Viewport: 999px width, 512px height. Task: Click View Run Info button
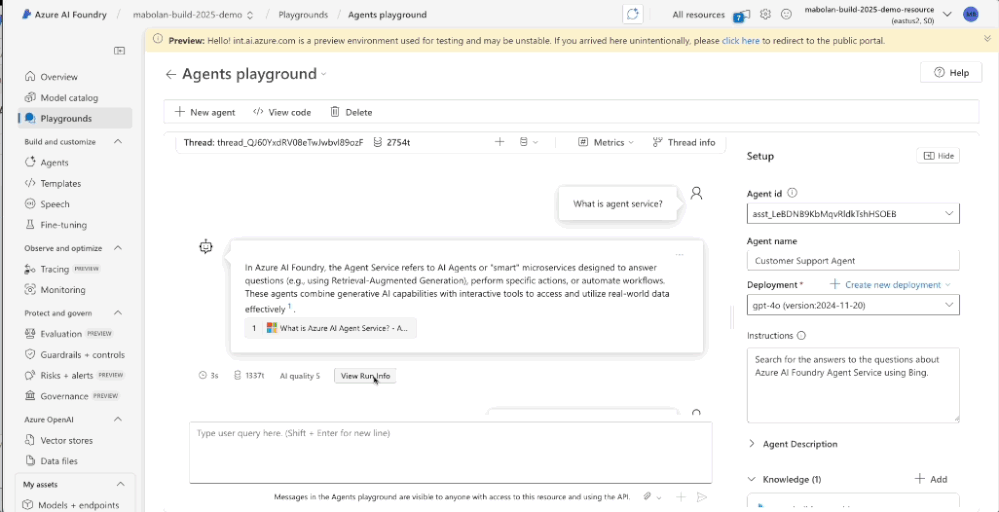[x=365, y=376]
